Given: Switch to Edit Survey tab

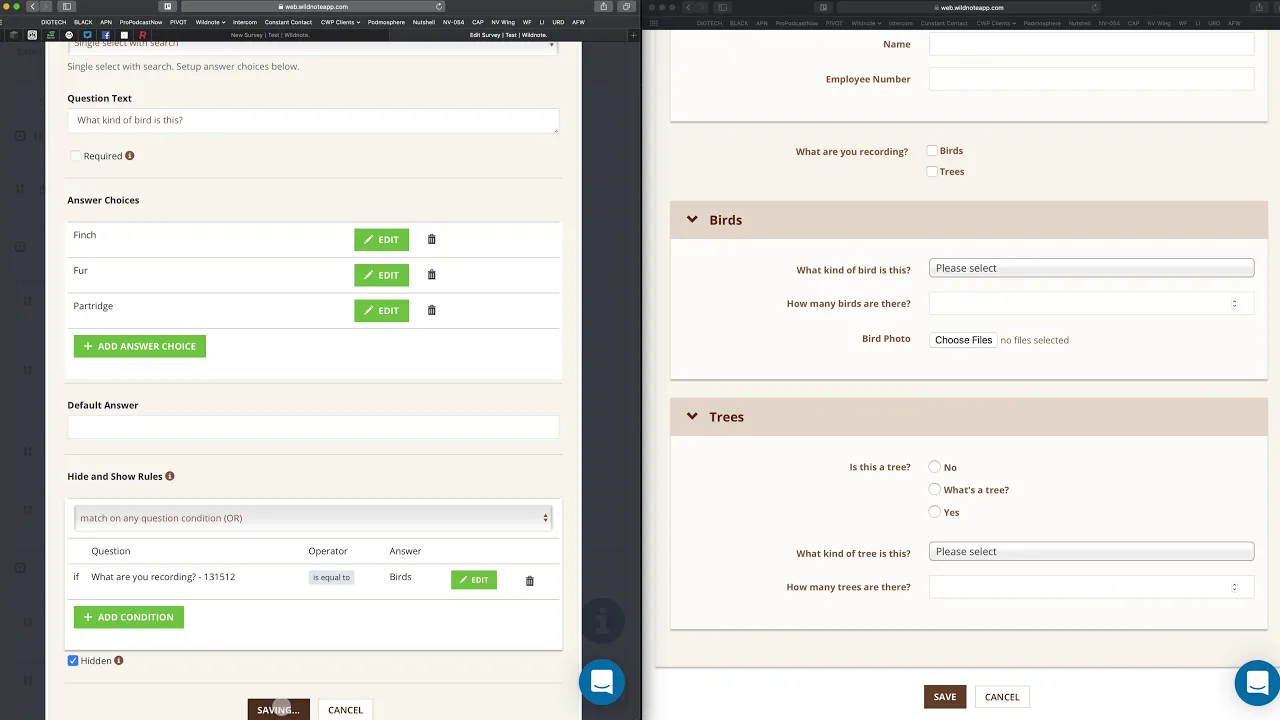Looking at the screenshot, I should pyautogui.click(x=508, y=35).
